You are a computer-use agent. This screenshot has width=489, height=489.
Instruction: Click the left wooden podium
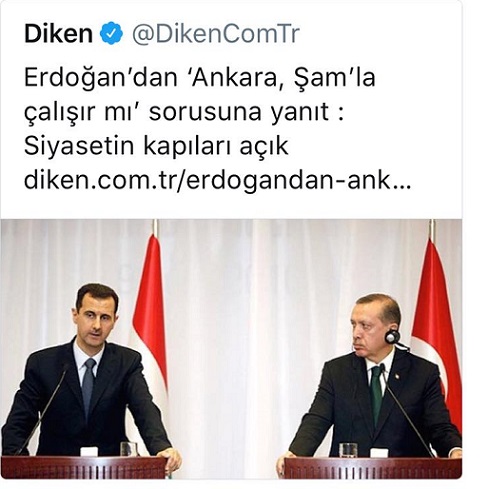(x=84, y=468)
